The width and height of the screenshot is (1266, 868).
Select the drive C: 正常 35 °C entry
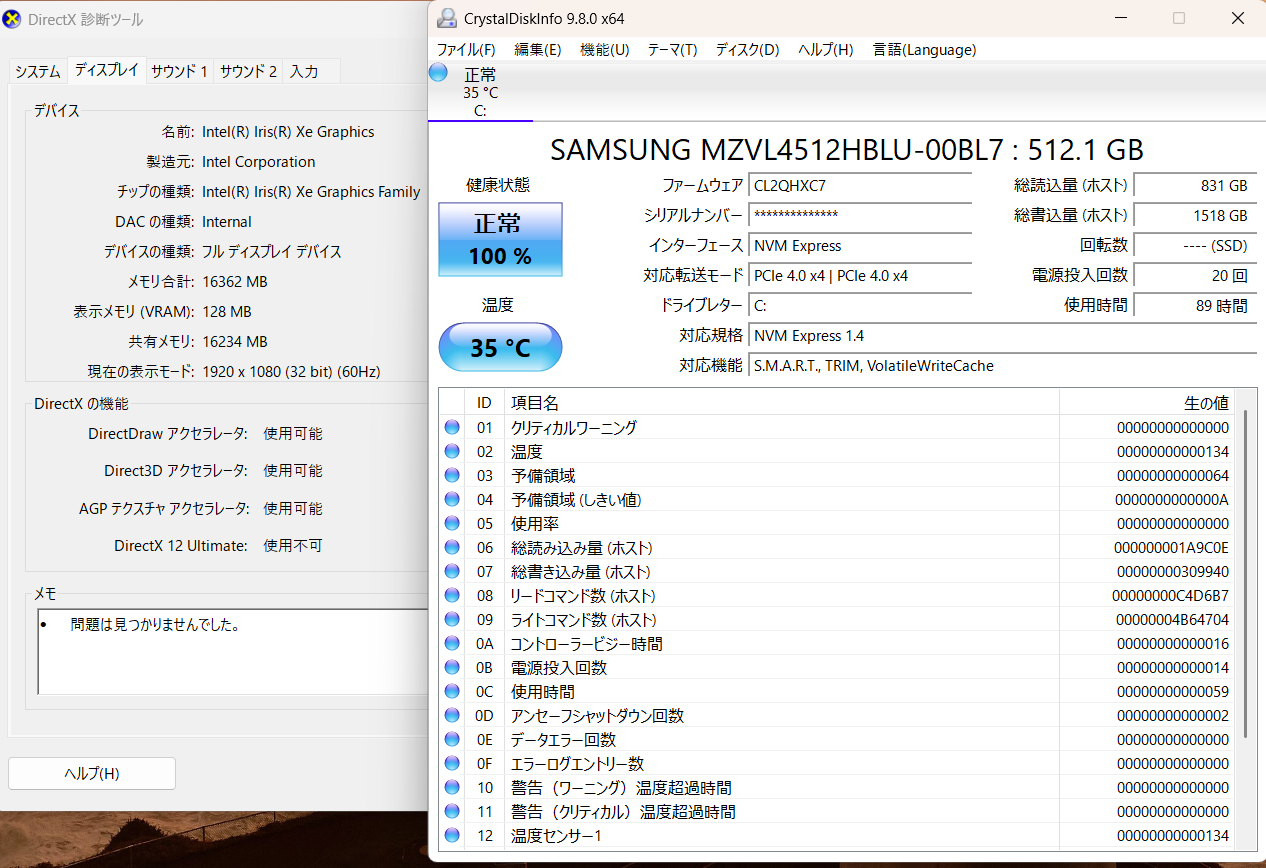click(x=480, y=92)
